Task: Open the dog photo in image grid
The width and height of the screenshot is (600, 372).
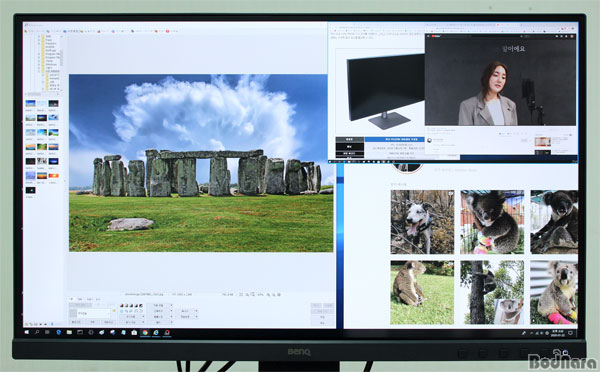Action: coord(422,222)
